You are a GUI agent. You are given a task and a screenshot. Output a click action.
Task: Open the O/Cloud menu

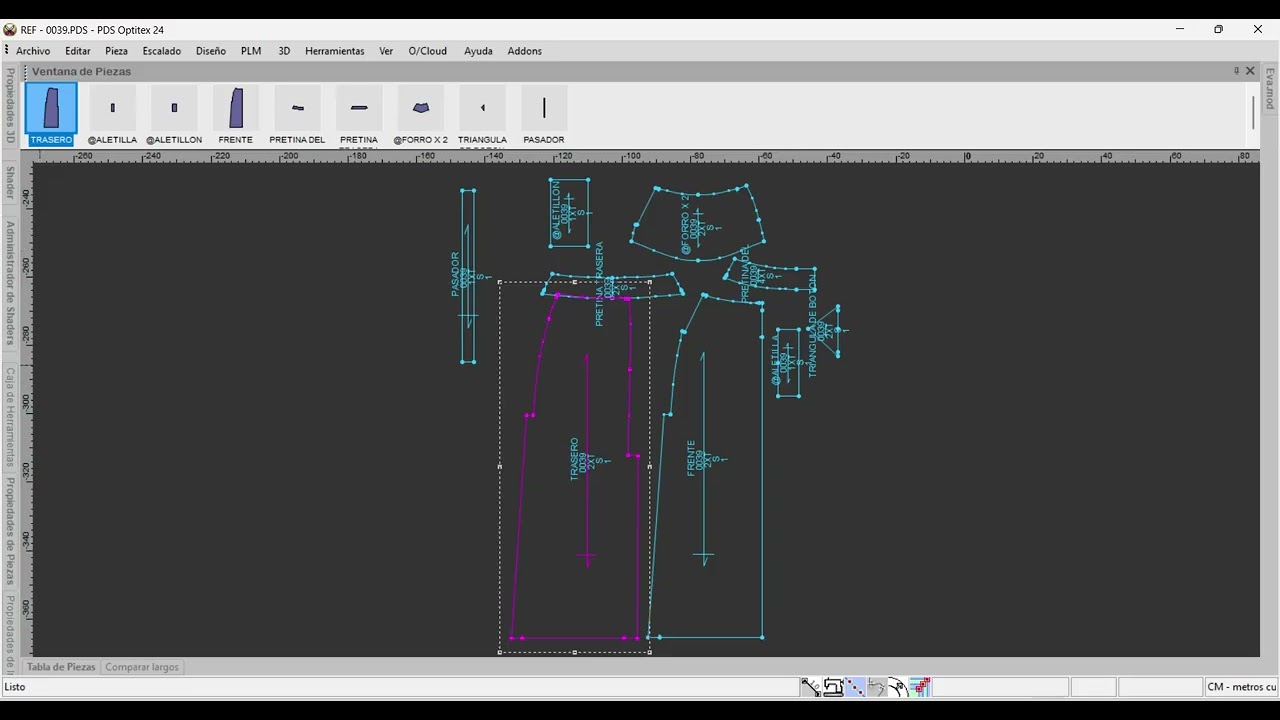428,51
